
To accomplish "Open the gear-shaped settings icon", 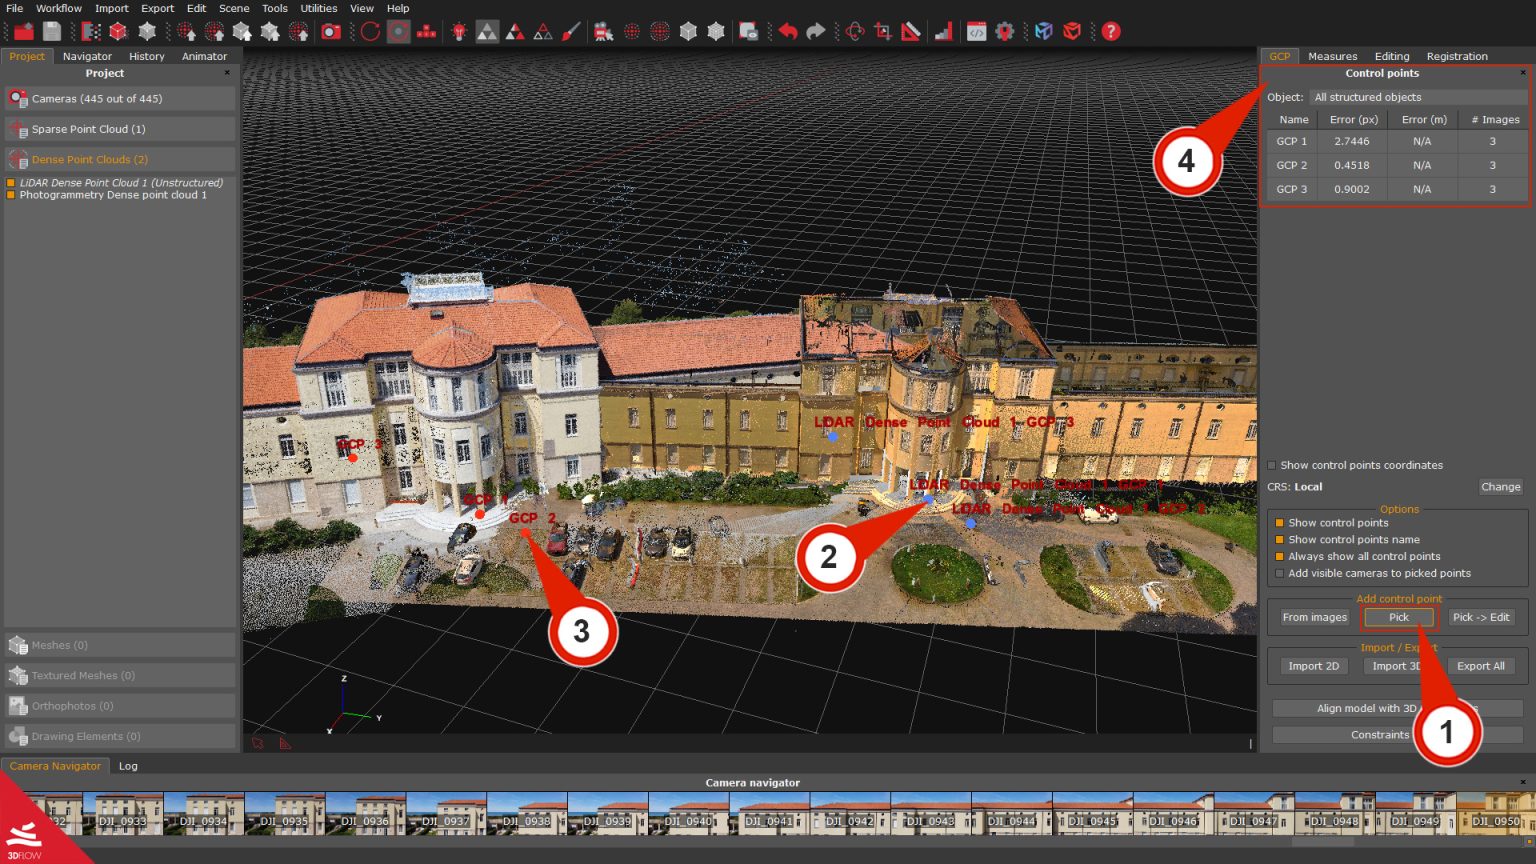I will [1005, 31].
